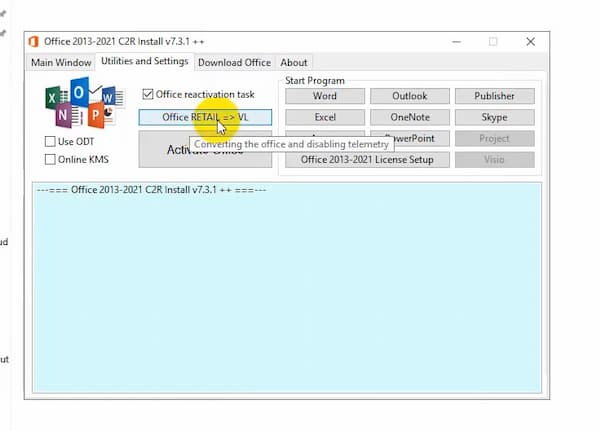Enable the Online KMS checkbox
Image resolution: width=600 pixels, height=431 pixels.
50,159
